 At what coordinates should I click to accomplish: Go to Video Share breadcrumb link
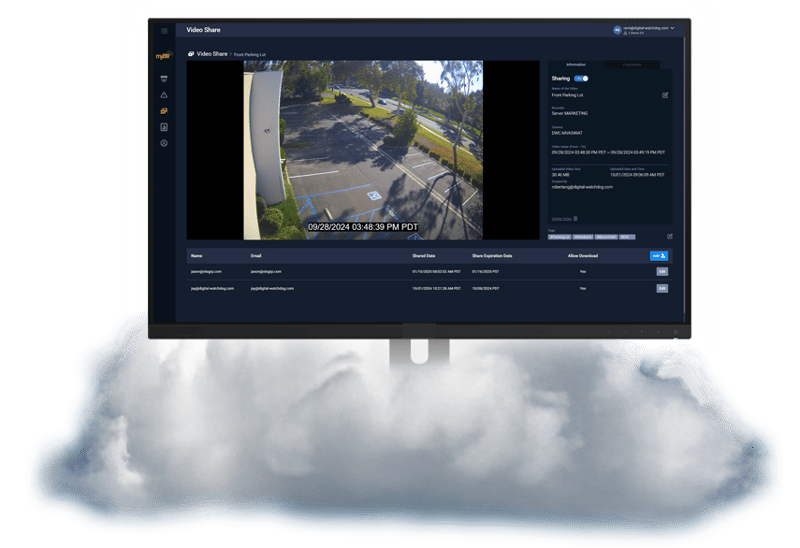[x=212, y=54]
